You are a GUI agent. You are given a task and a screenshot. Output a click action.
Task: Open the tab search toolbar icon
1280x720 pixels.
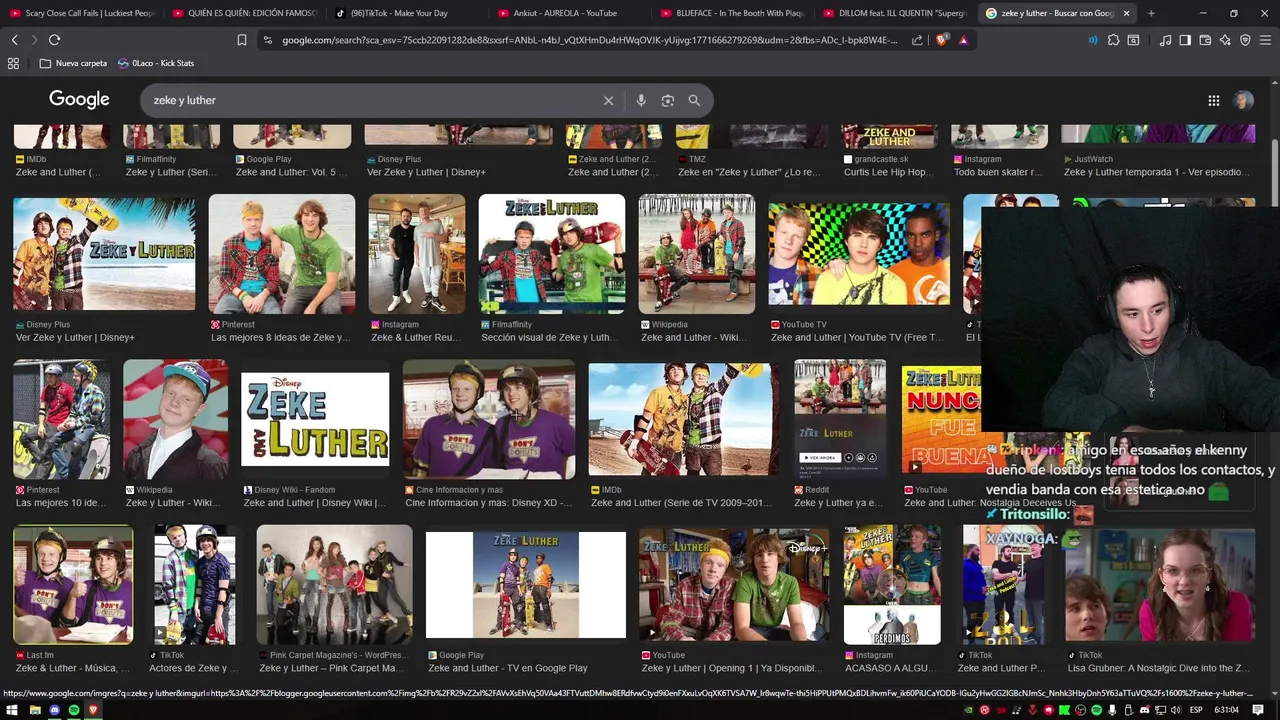pos(1133,40)
